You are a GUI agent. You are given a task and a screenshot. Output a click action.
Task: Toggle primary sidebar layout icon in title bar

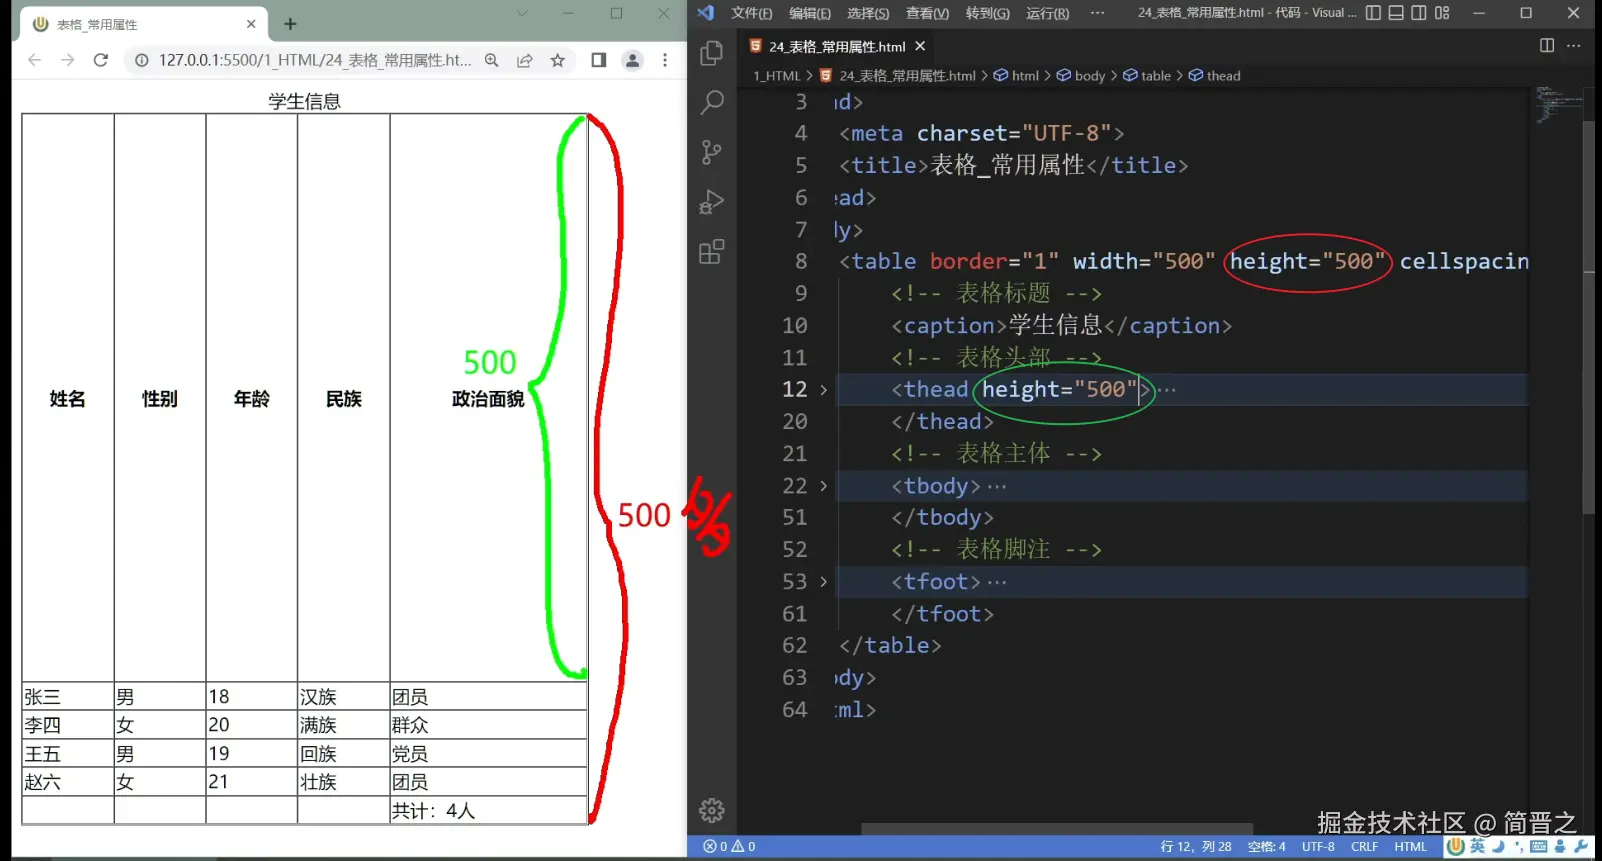click(x=1373, y=13)
